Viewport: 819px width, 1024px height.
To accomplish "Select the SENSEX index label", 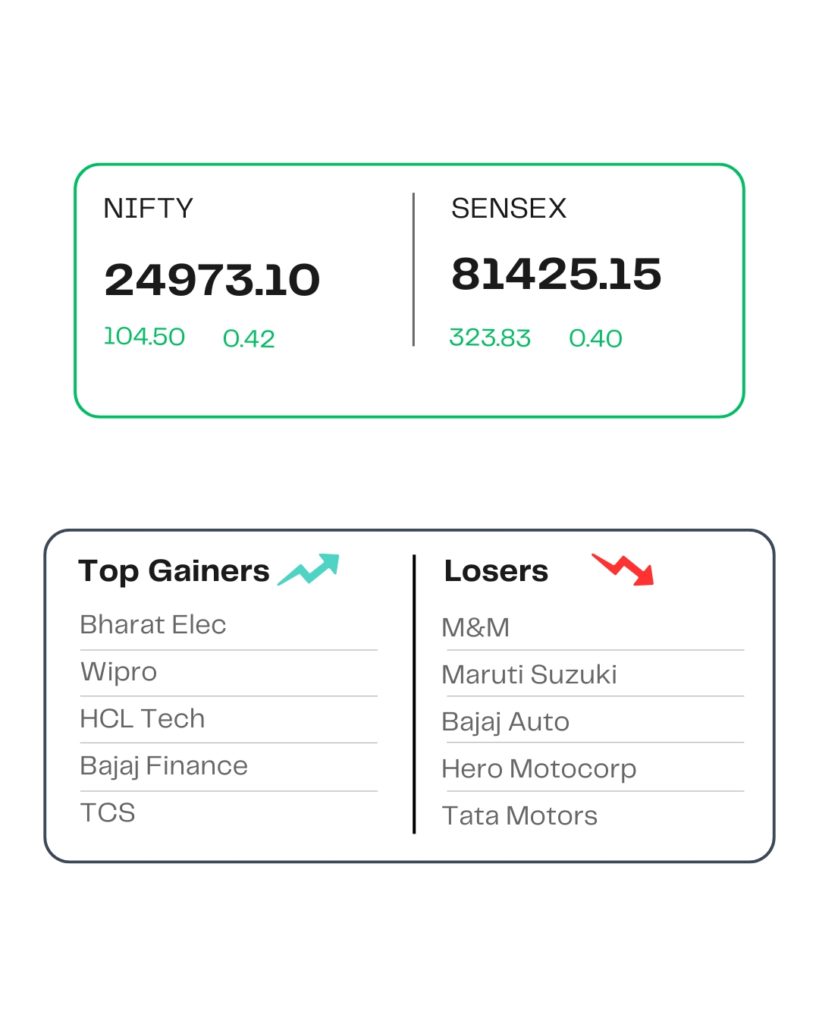I will pos(509,208).
